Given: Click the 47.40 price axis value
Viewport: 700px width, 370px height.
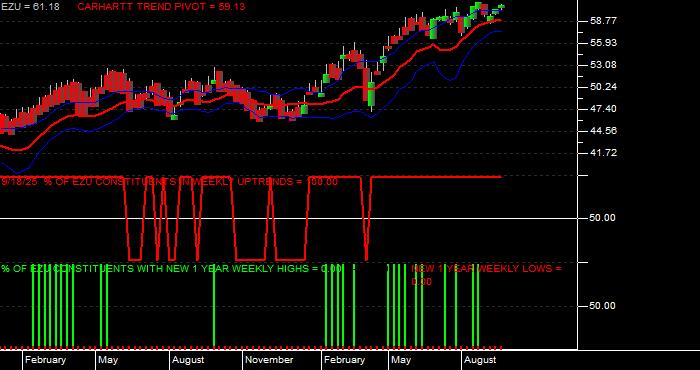Looking at the screenshot, I should pos(603,109).
